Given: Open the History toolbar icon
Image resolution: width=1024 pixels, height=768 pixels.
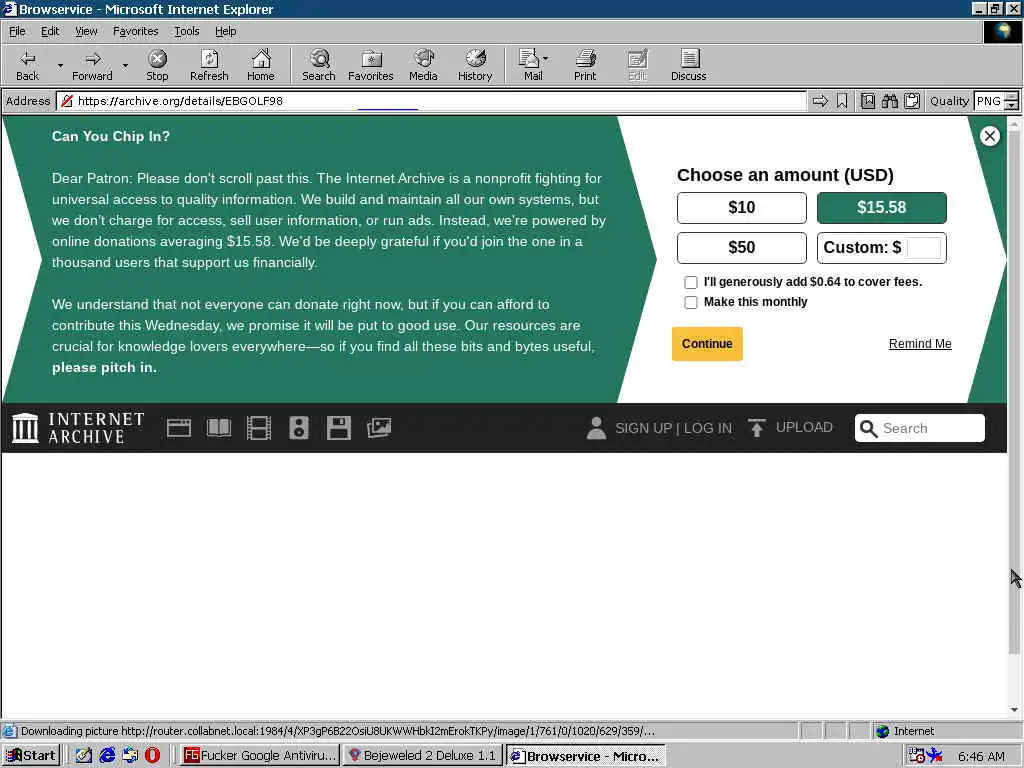Looking at the screenshot, I should pyautogui.click(x=475, y=65).
